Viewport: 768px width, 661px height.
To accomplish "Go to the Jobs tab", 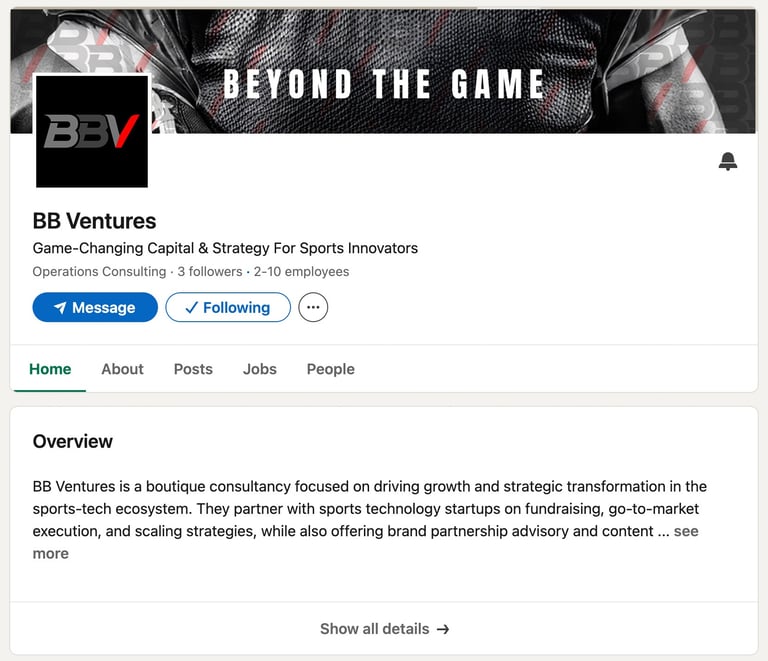I will (x=259, y=369).
